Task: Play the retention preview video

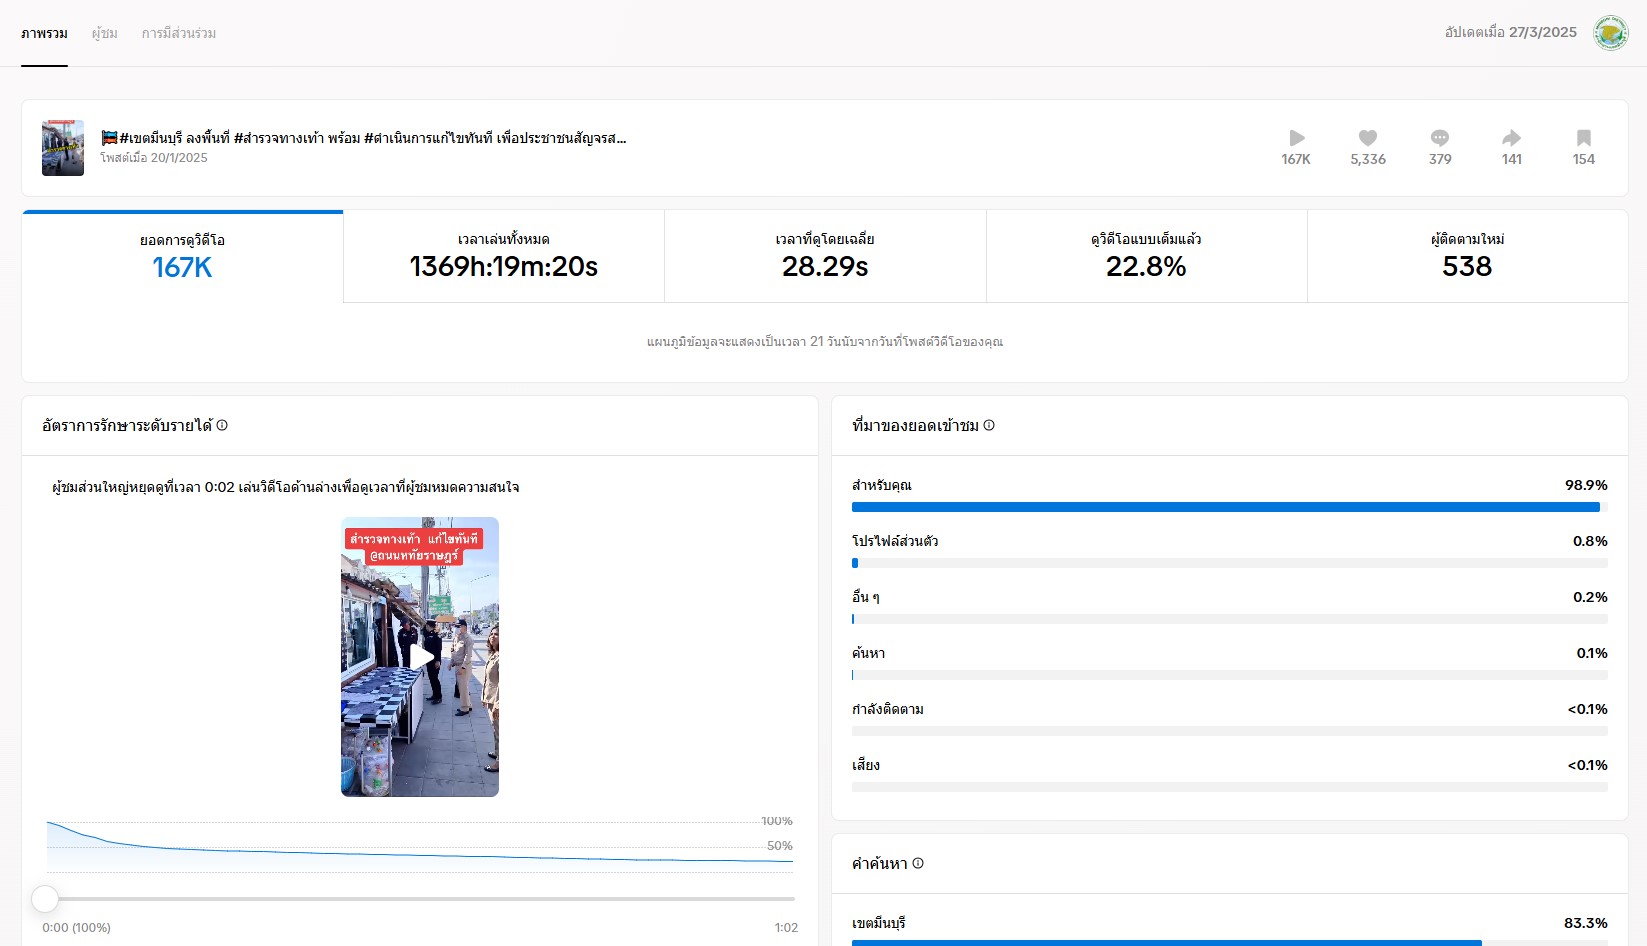Action: point(420,657)
